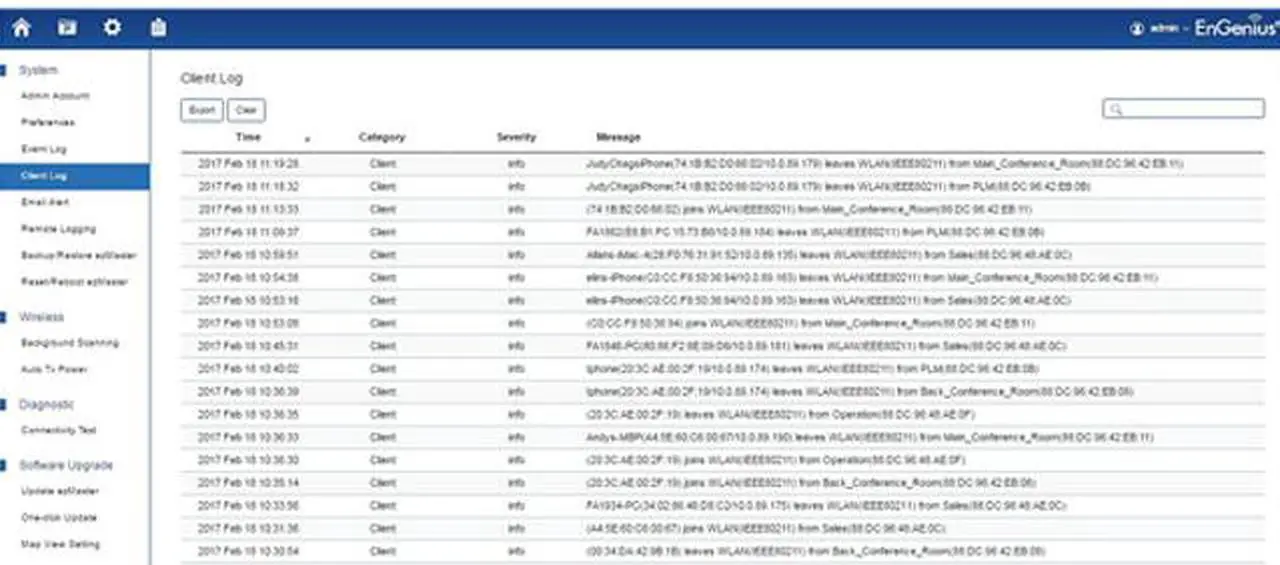Click the 2017 Feb 18 11:19:28 log entry time

[248, 163]
